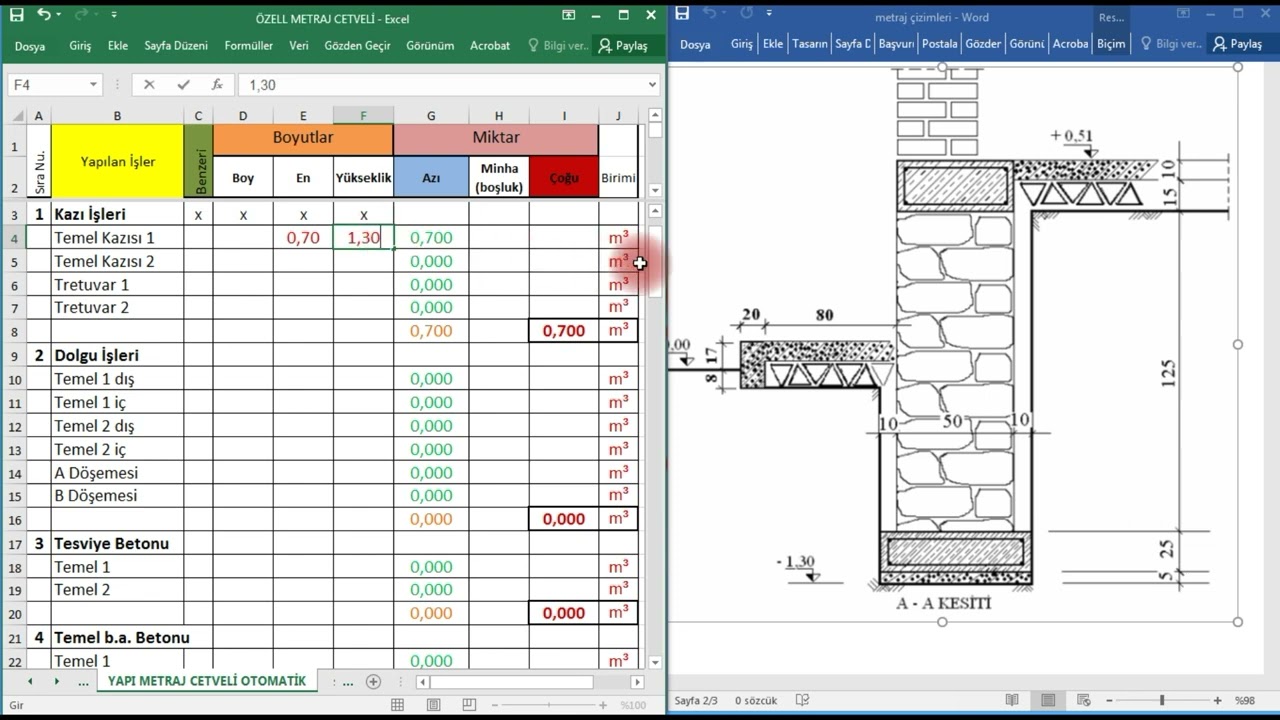Select all cells with corner triangle
The height and width of the screenshot is (720, 1280).
coord(15,116)
